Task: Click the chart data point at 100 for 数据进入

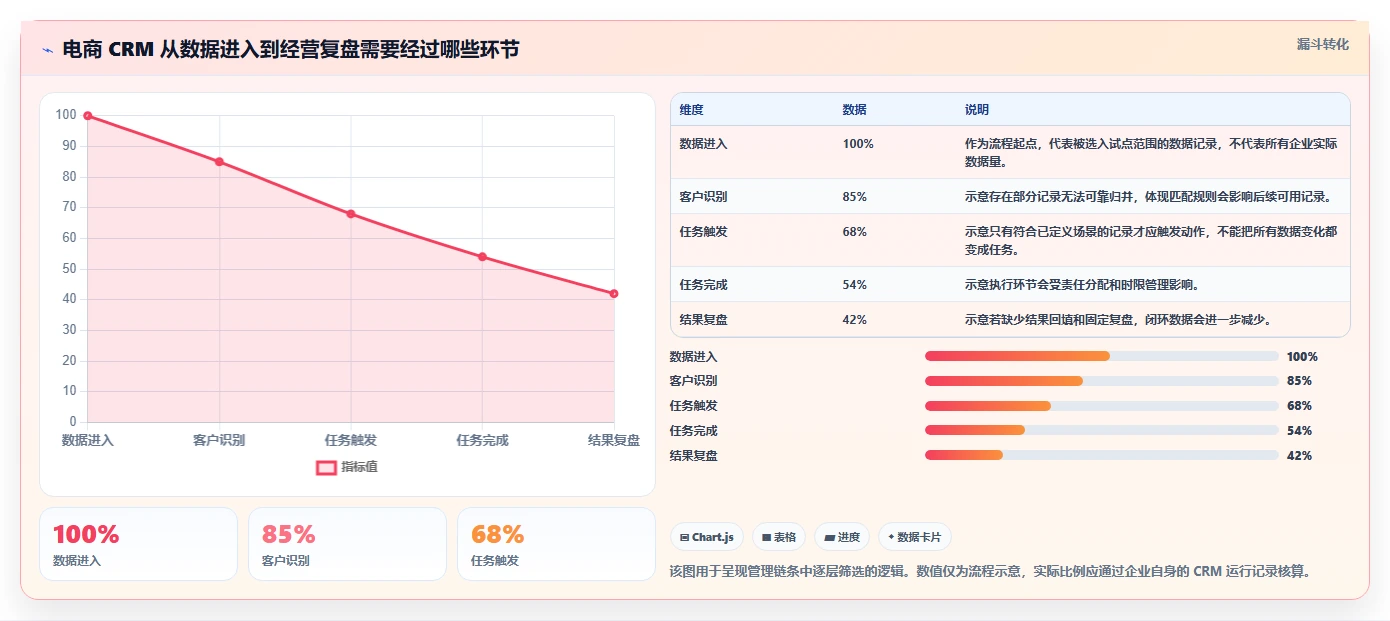Action: point(88,116)
